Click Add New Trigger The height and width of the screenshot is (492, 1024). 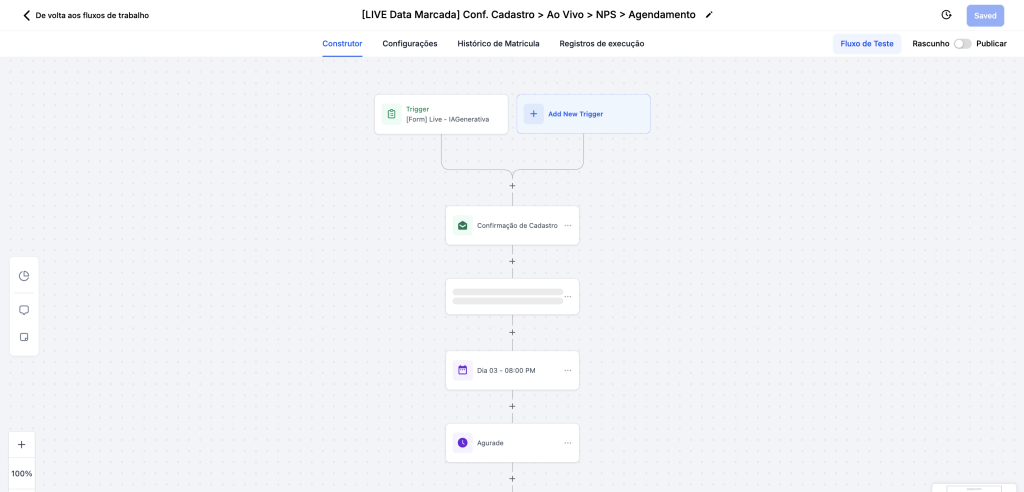[583, 114]
